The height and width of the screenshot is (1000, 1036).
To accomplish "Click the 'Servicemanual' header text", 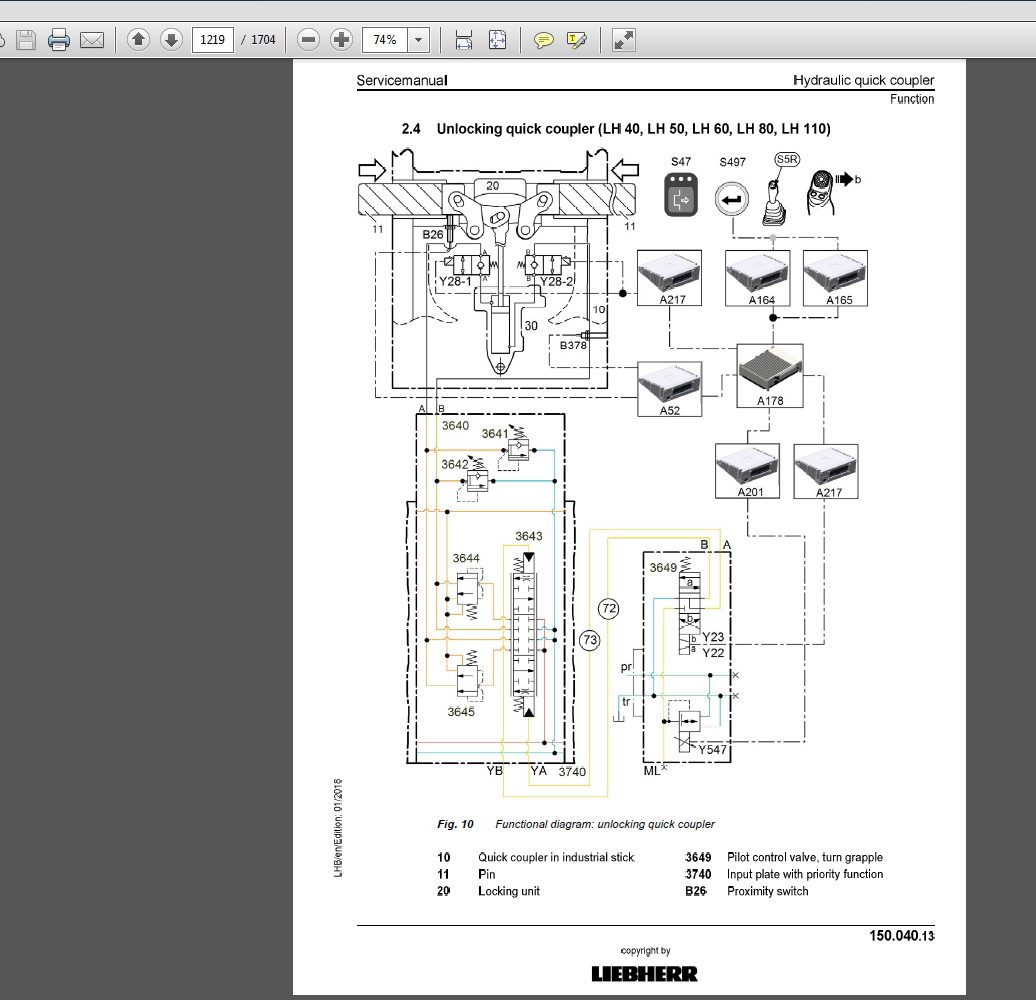I will pyautogui.click(x=402, y=81).
